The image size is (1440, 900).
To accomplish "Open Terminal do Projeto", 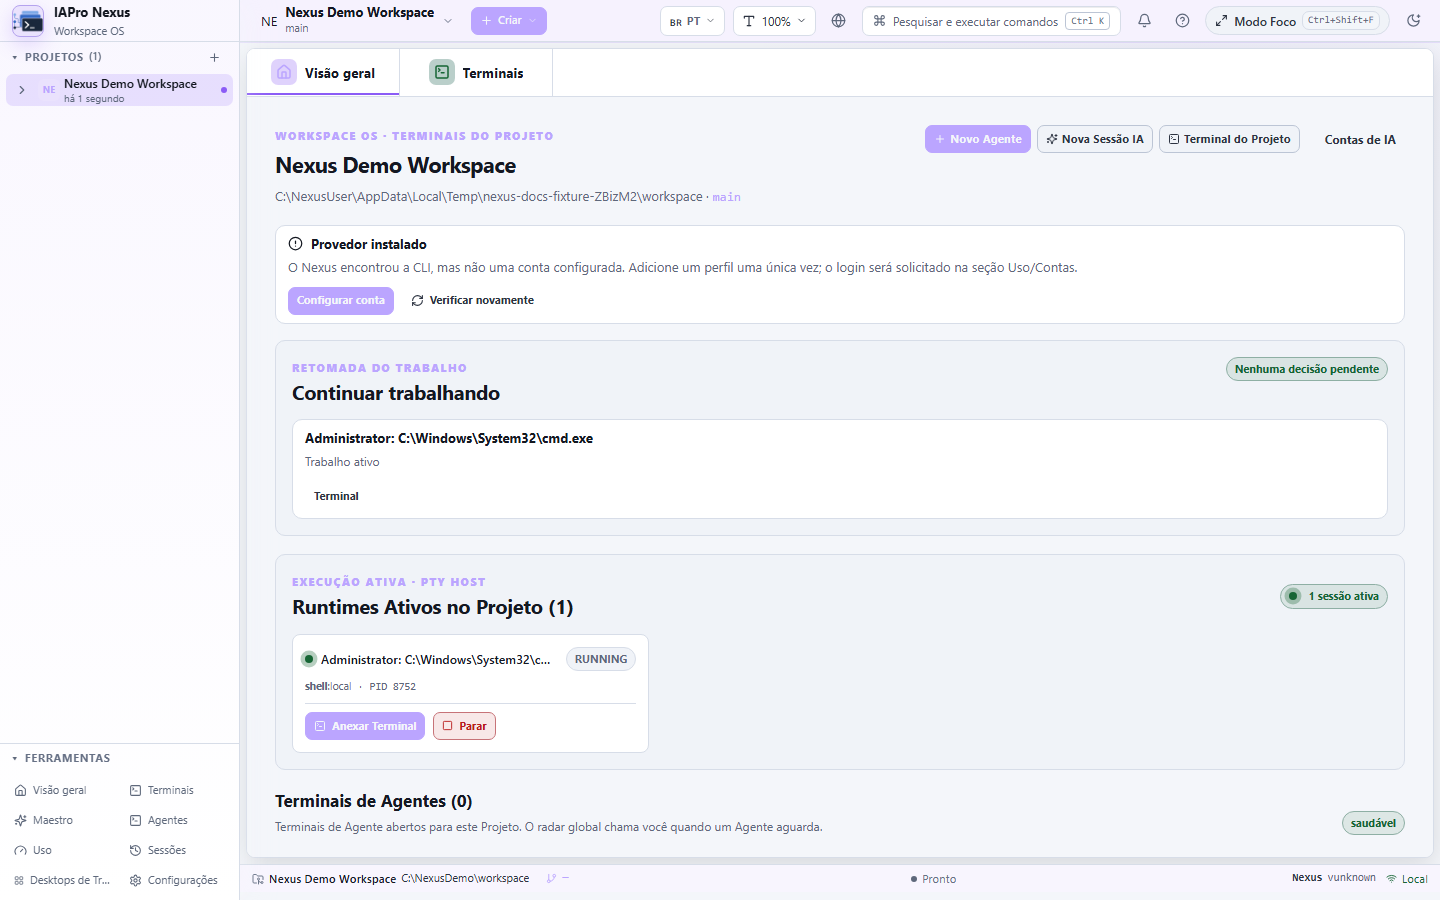I will click(x=1229, y=139).
